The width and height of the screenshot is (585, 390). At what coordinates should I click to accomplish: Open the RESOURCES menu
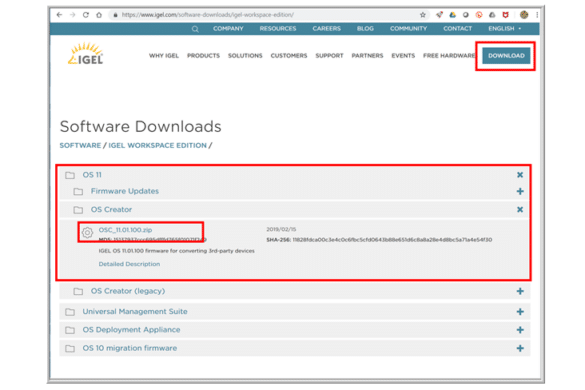tap(278, 28)
